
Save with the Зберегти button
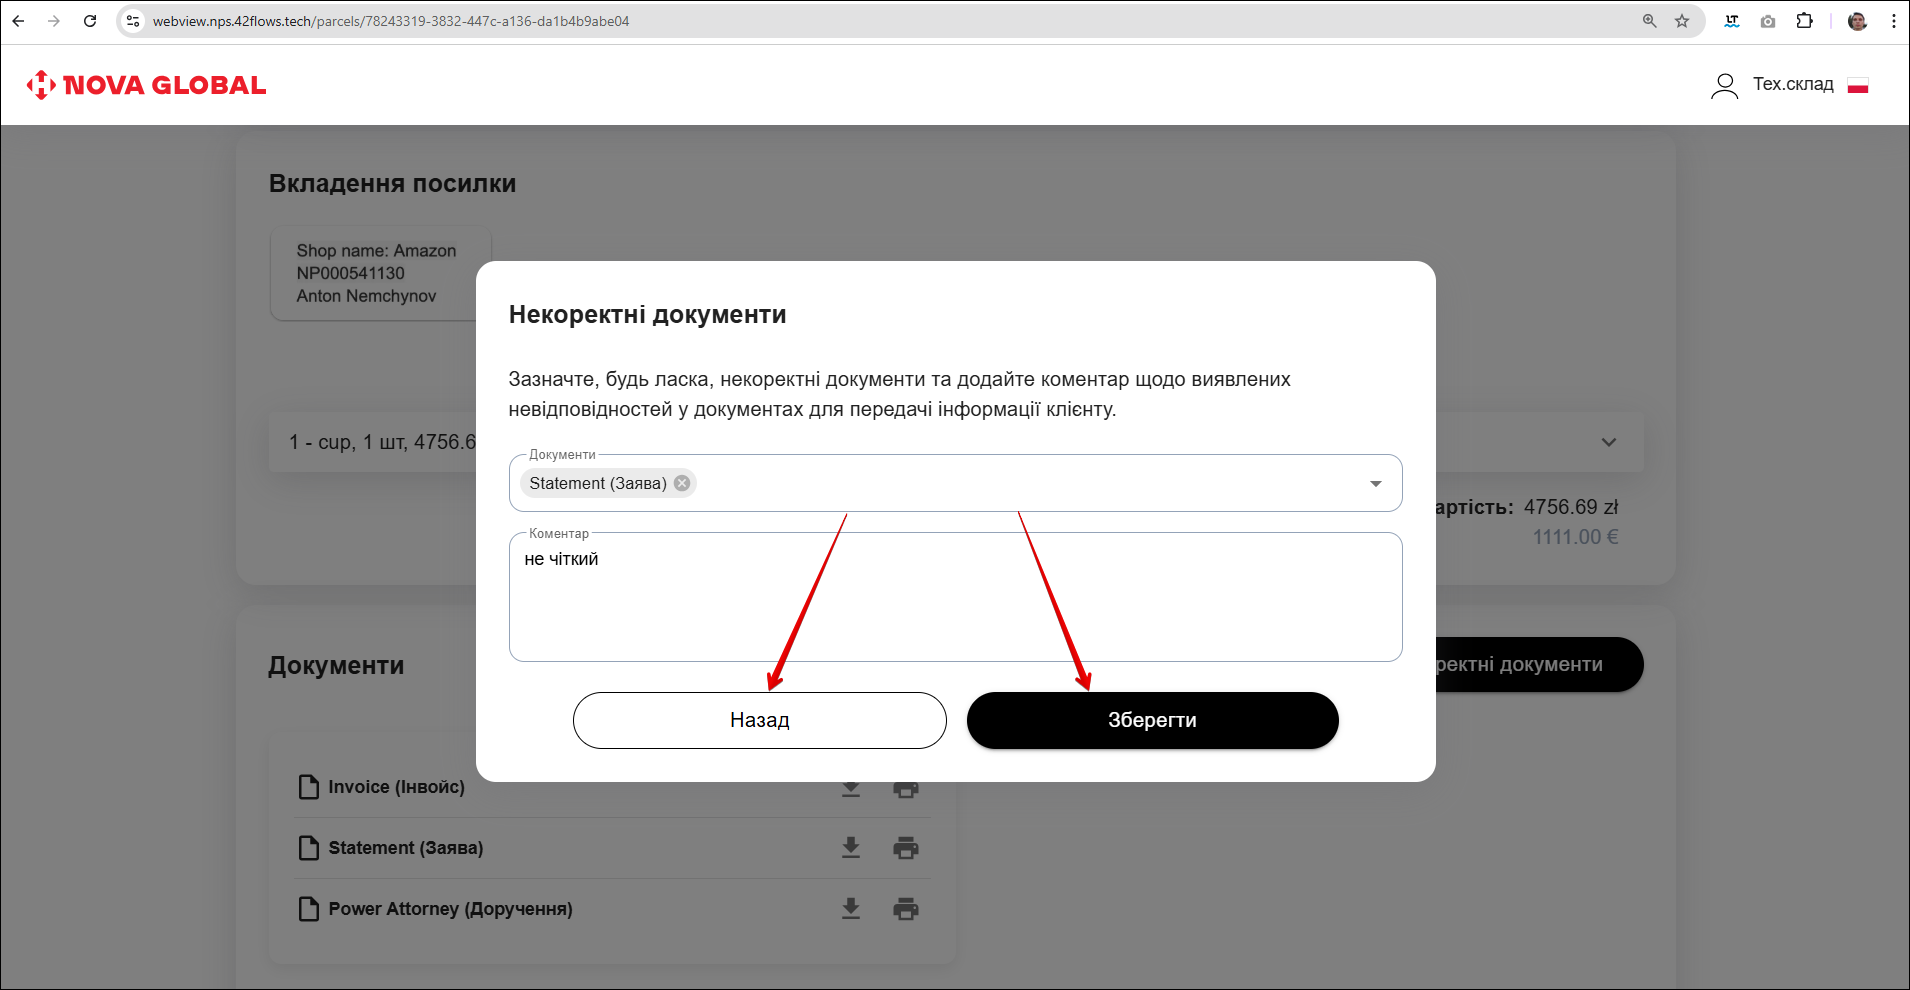tap(1152, 720)
